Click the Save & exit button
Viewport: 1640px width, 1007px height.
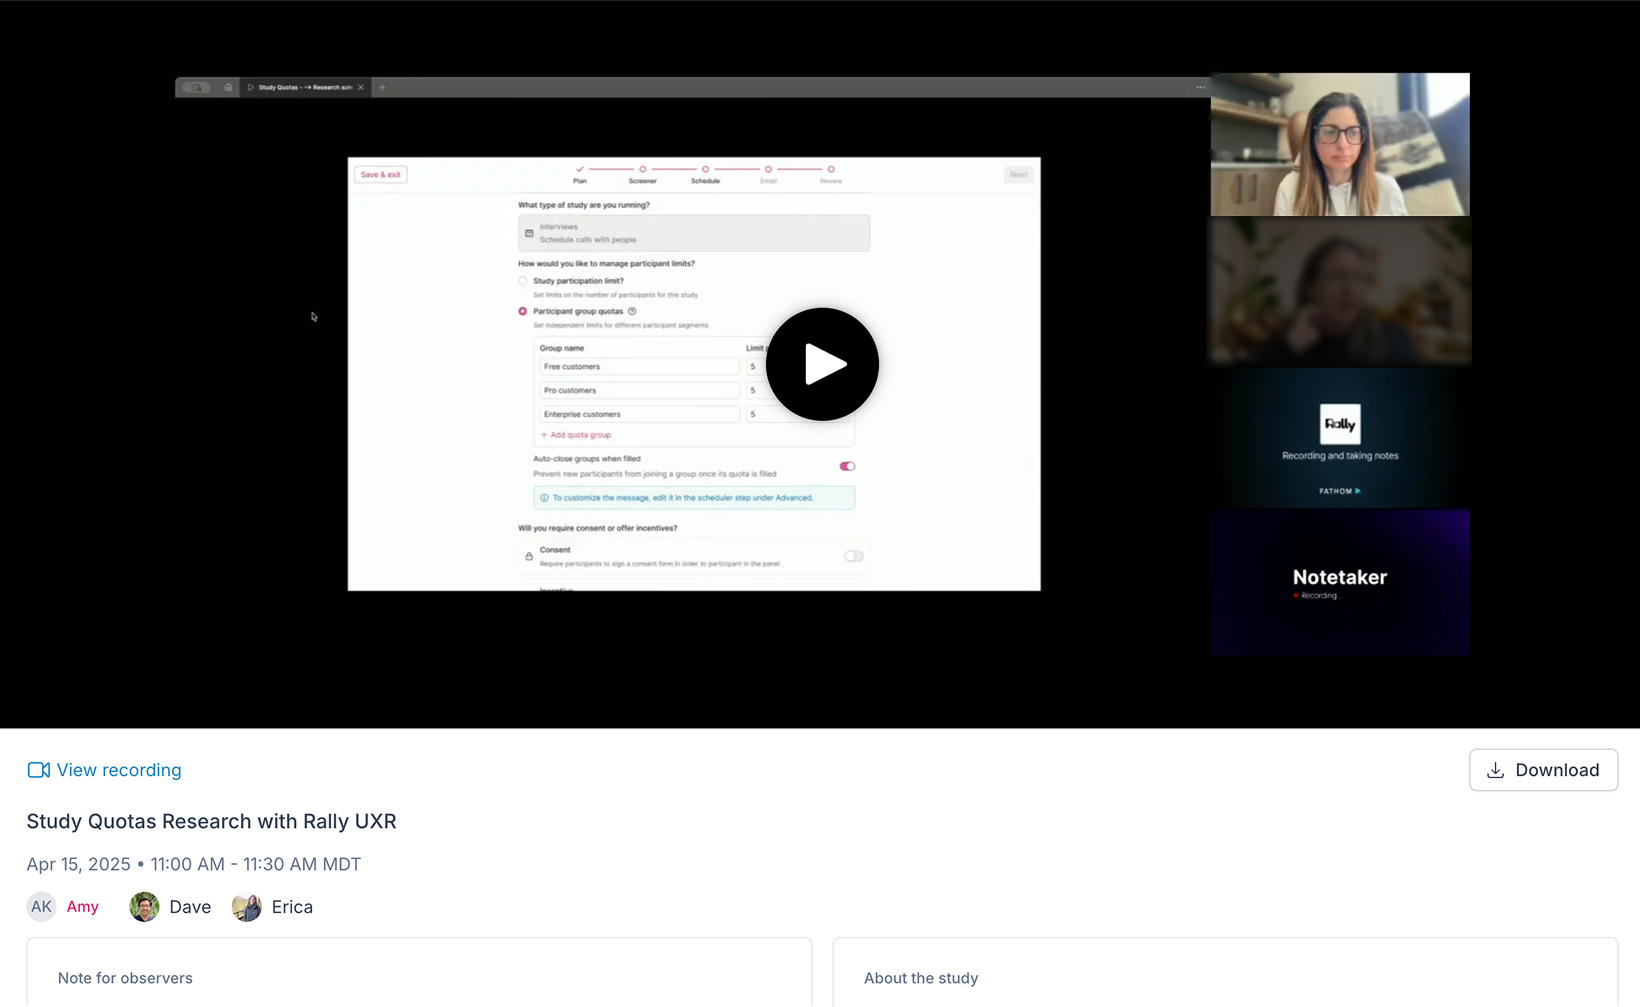click(380, 175)
